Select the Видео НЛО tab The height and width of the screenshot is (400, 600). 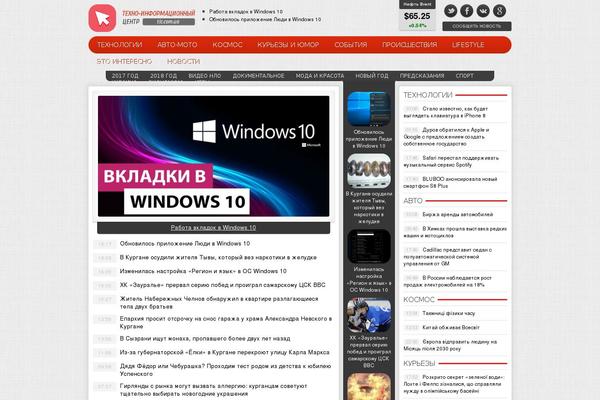[205, 76]
